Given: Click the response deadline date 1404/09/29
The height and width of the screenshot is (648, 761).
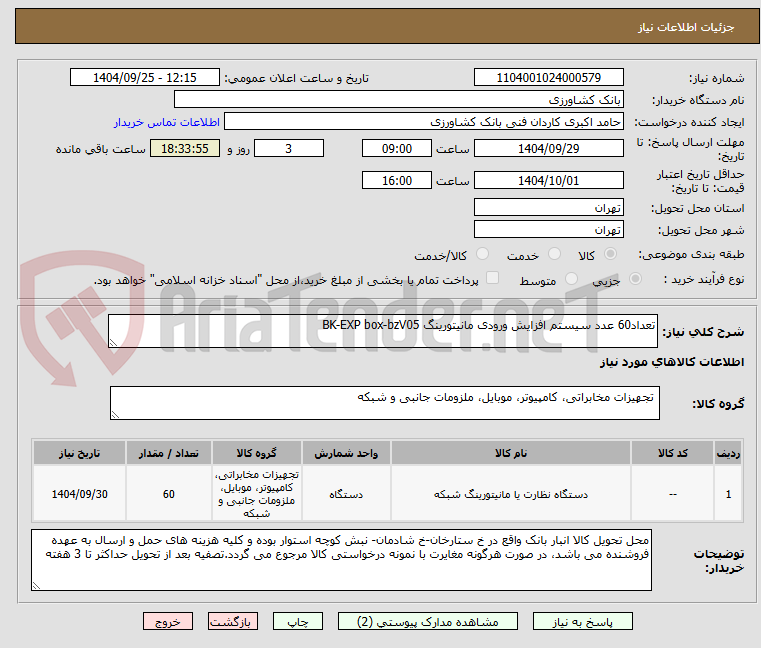Looking at the screenshot, I should (x=548, y=149).
